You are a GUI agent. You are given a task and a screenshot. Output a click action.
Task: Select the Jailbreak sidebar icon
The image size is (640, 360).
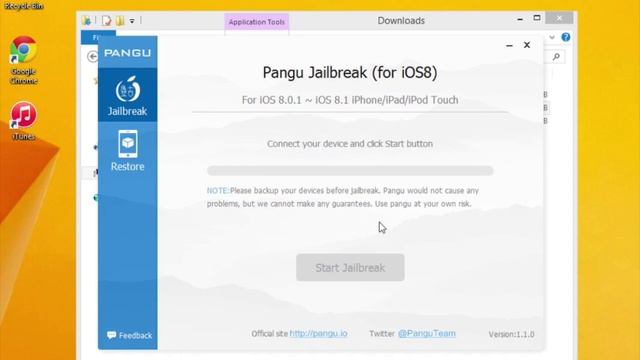127,95
